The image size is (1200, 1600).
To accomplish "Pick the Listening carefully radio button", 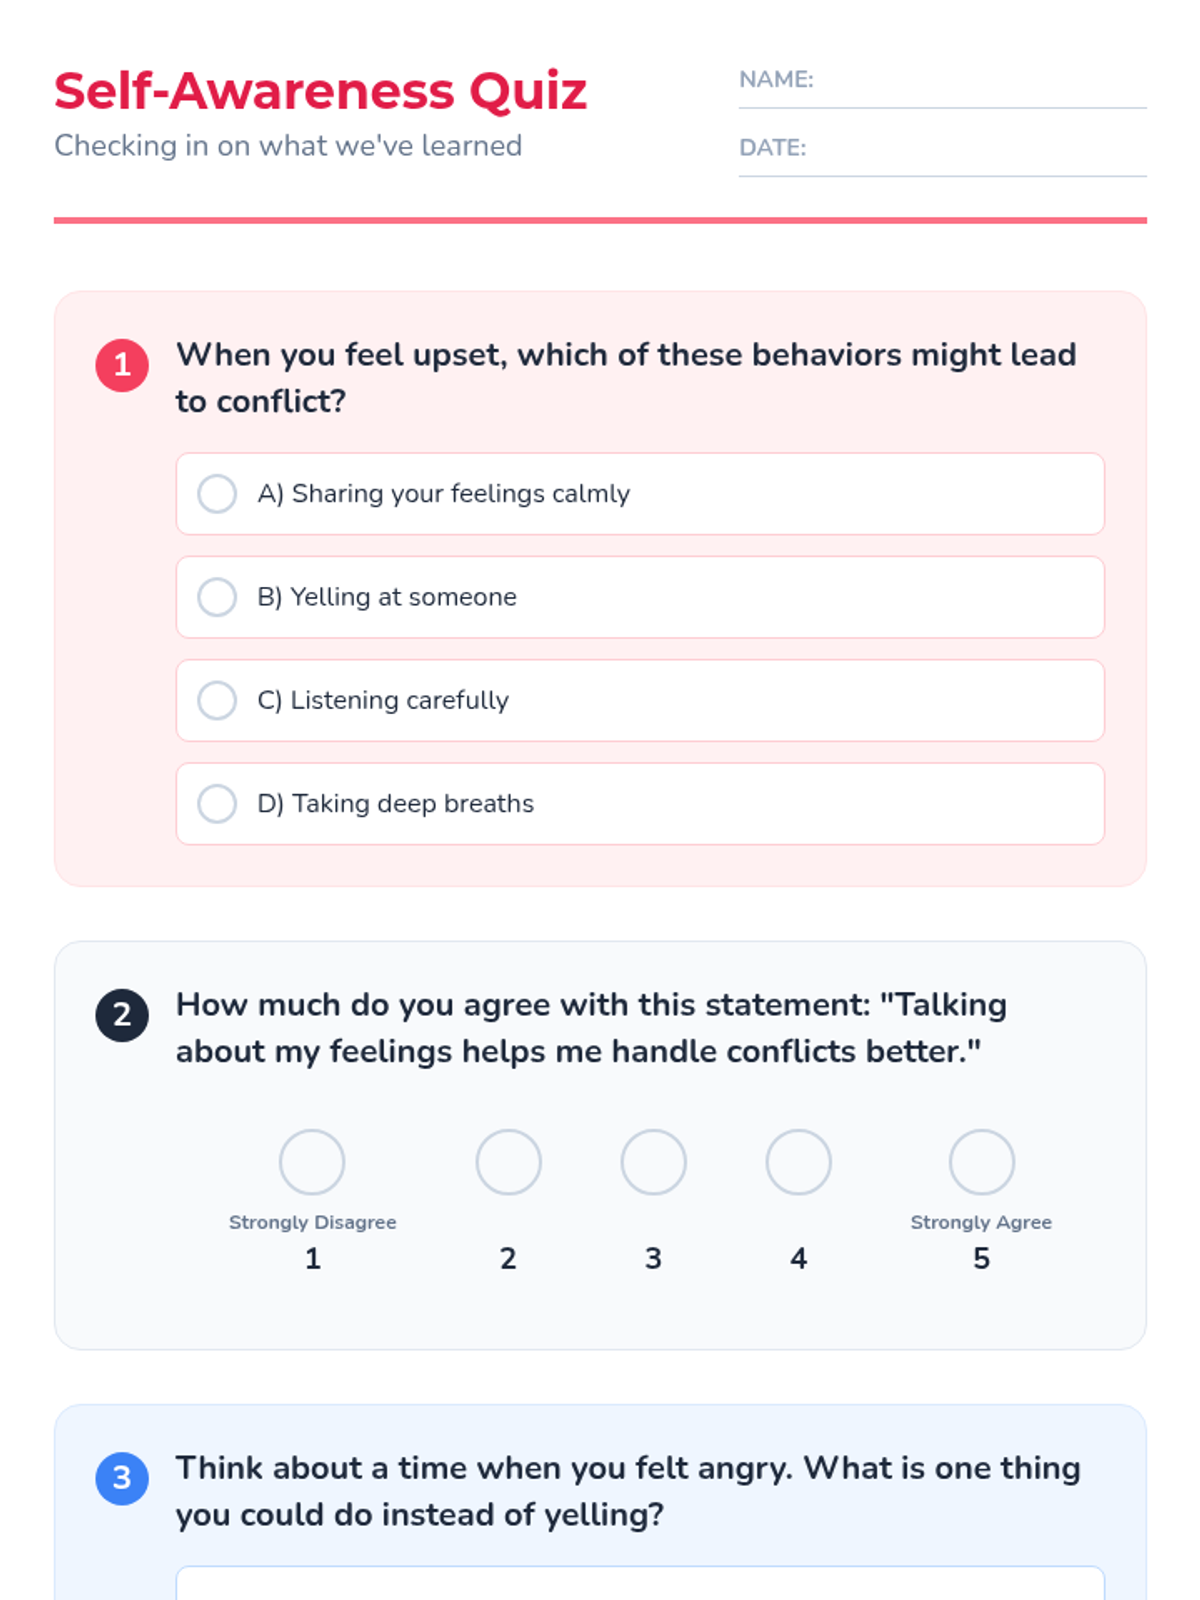I will click(217, 700).
